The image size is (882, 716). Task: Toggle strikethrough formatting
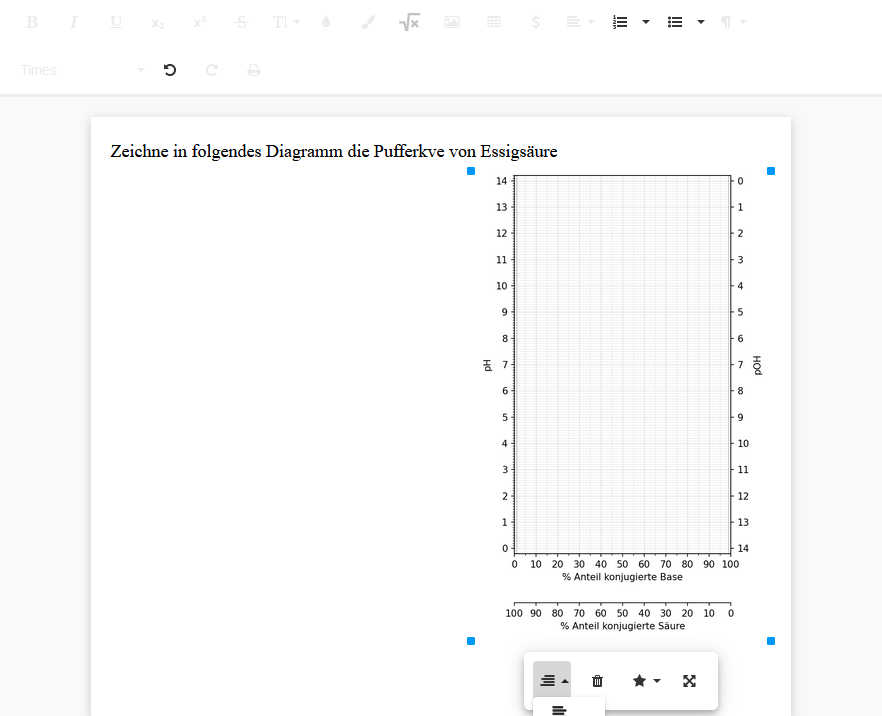[x=242, y=22]
